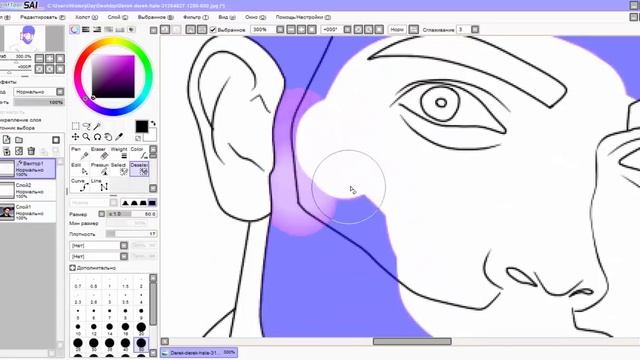
Task: Click the layer opacity 100% bar
Action: coord(39,102)
